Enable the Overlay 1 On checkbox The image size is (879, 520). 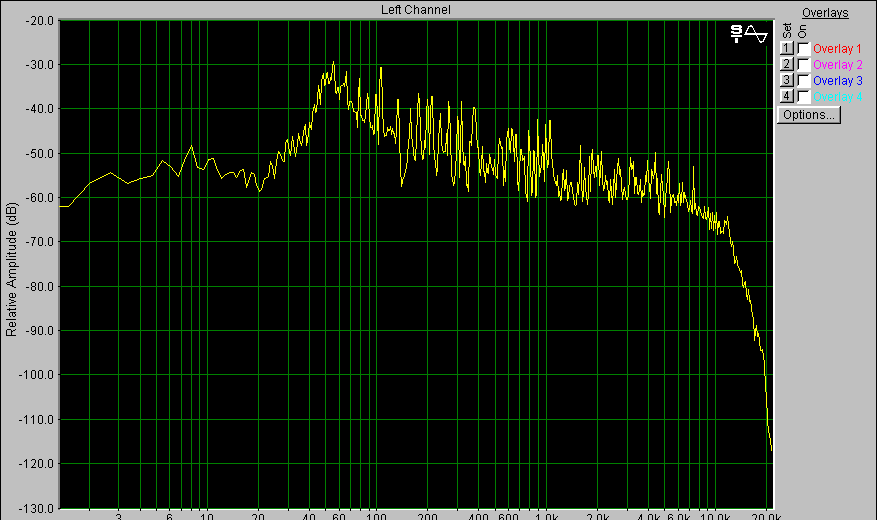[x=804, y=49]
